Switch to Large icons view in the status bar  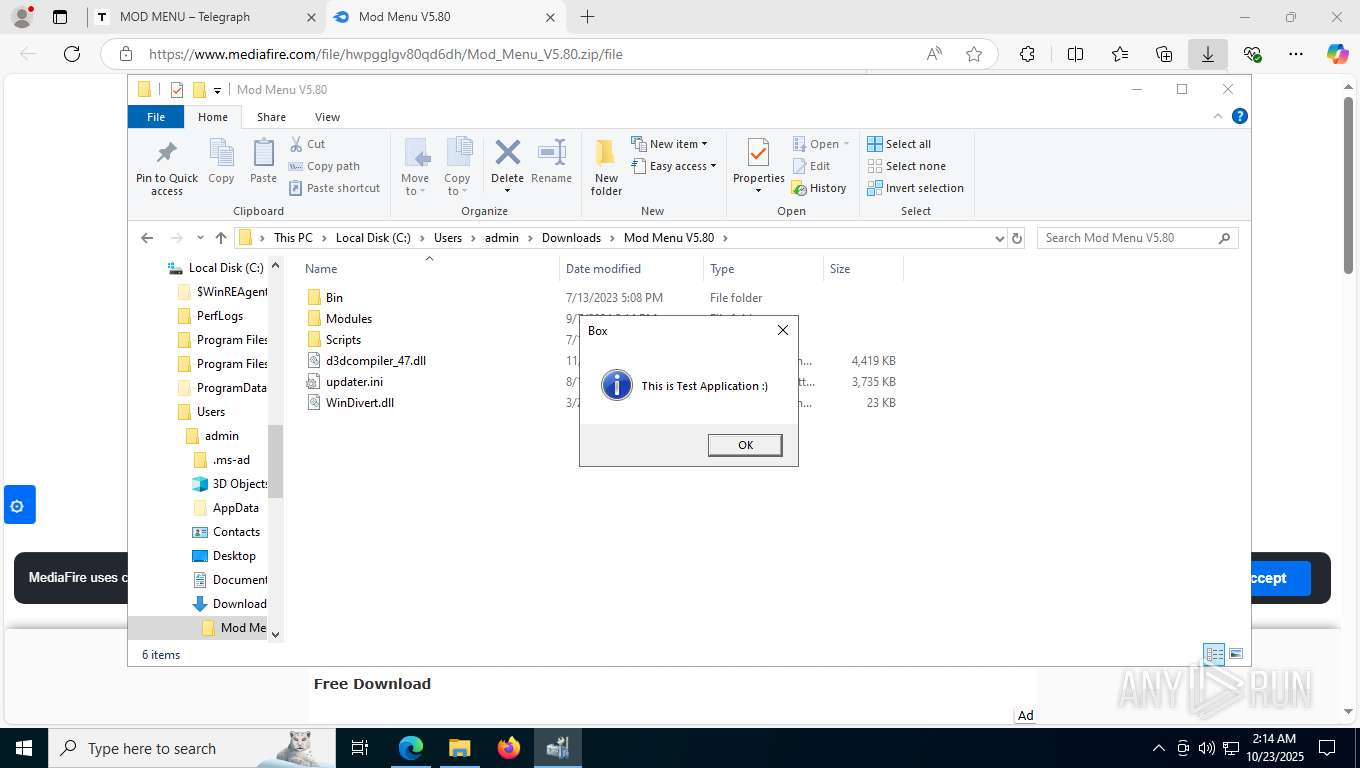pyautogui.click(x=1236, y=654)
